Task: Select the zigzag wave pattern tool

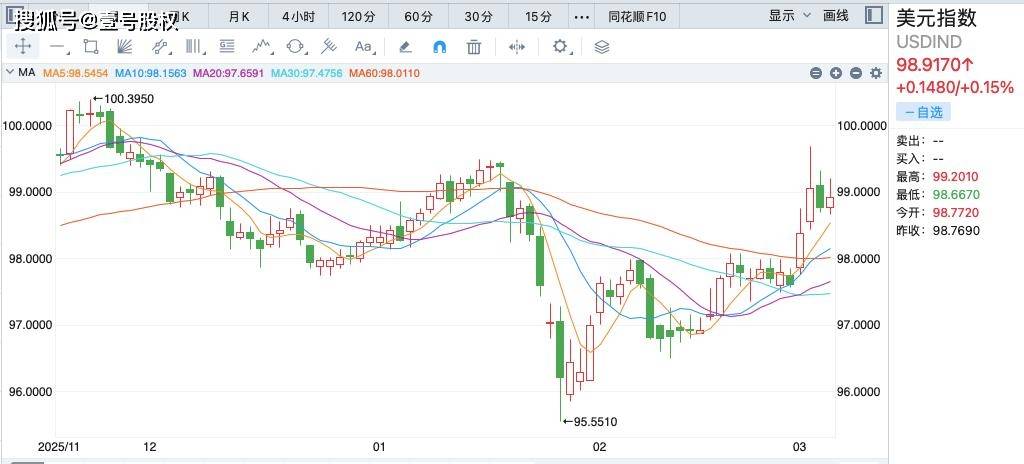Action: [262, 46]
